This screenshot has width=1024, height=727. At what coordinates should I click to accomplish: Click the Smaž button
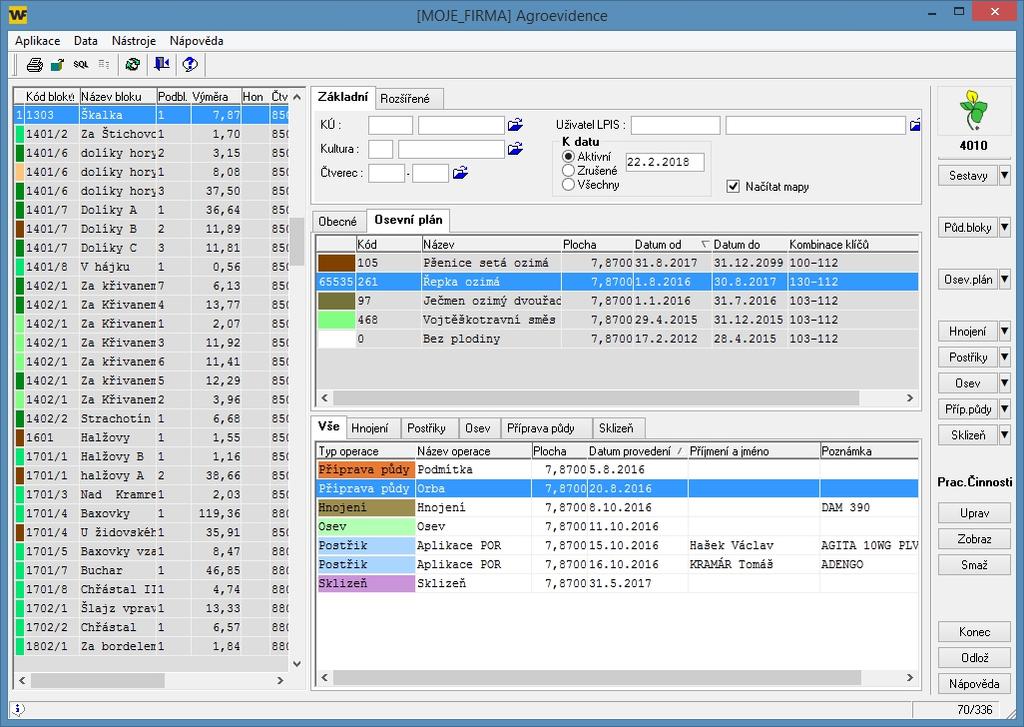tap(974, 565)
